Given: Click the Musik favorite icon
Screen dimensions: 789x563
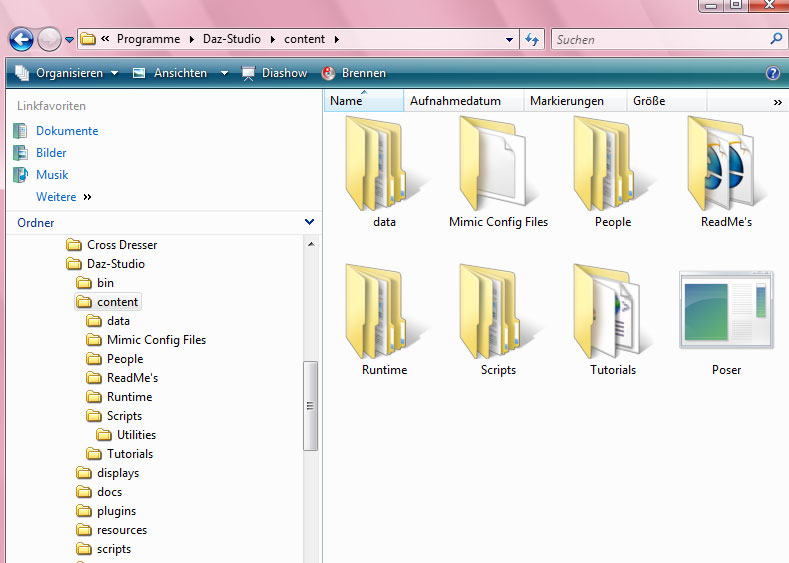Looking at the screenshot, I should pos(20,175).
